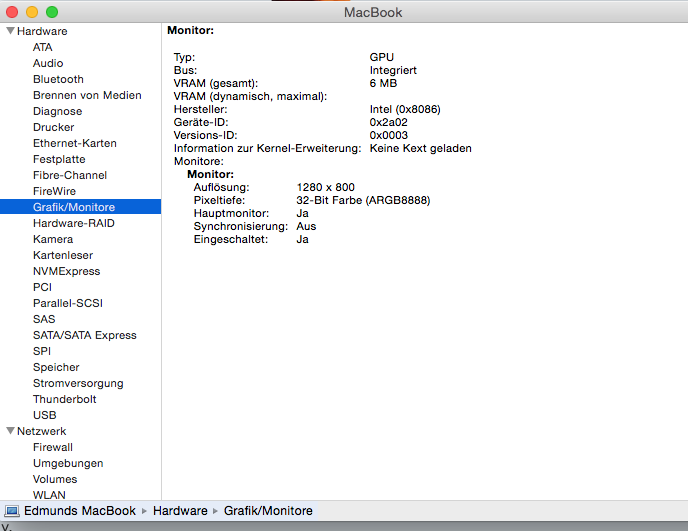Click the Intel (0x8086) manufacturer value
Screen dimensions: 688x531
[405, 109]
